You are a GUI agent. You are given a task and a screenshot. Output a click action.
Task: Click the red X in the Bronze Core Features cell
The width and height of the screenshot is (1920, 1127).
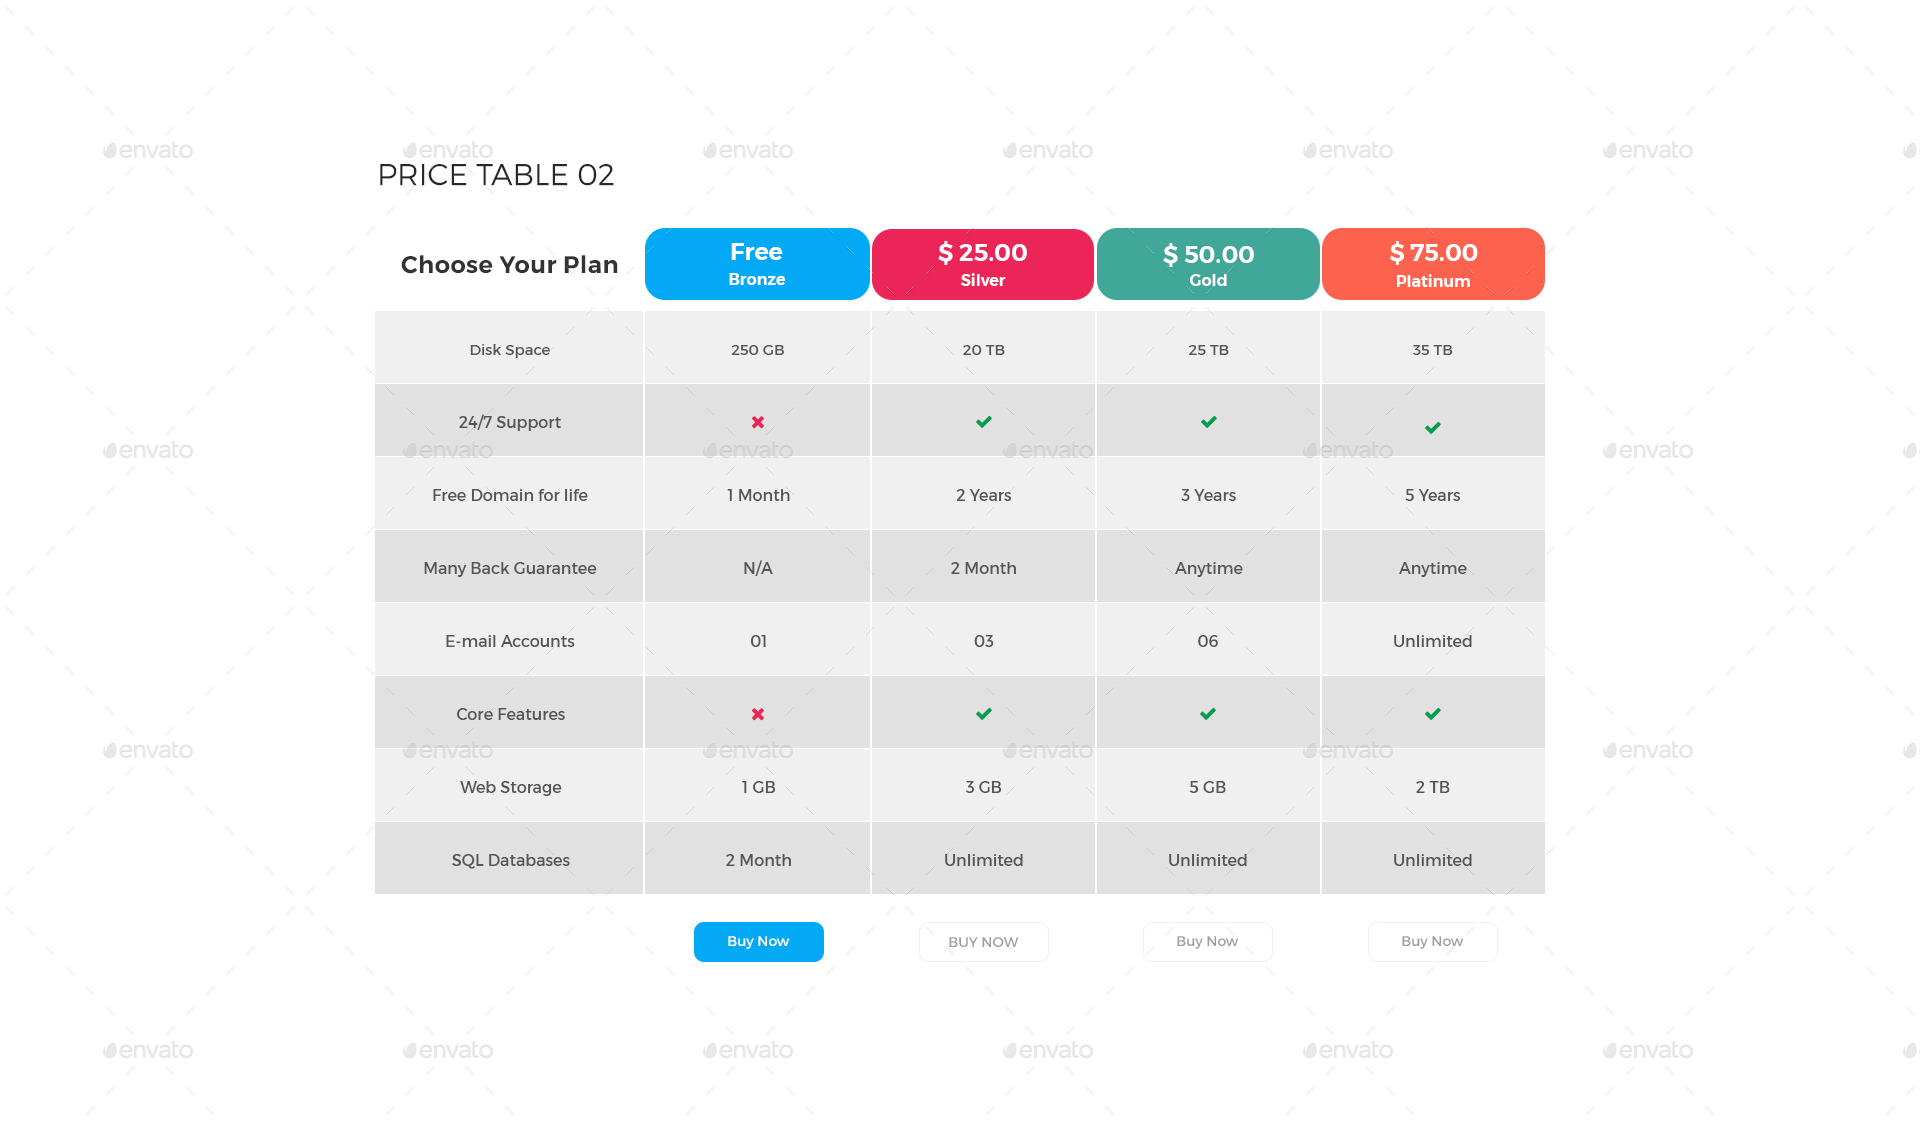(758, 714)
